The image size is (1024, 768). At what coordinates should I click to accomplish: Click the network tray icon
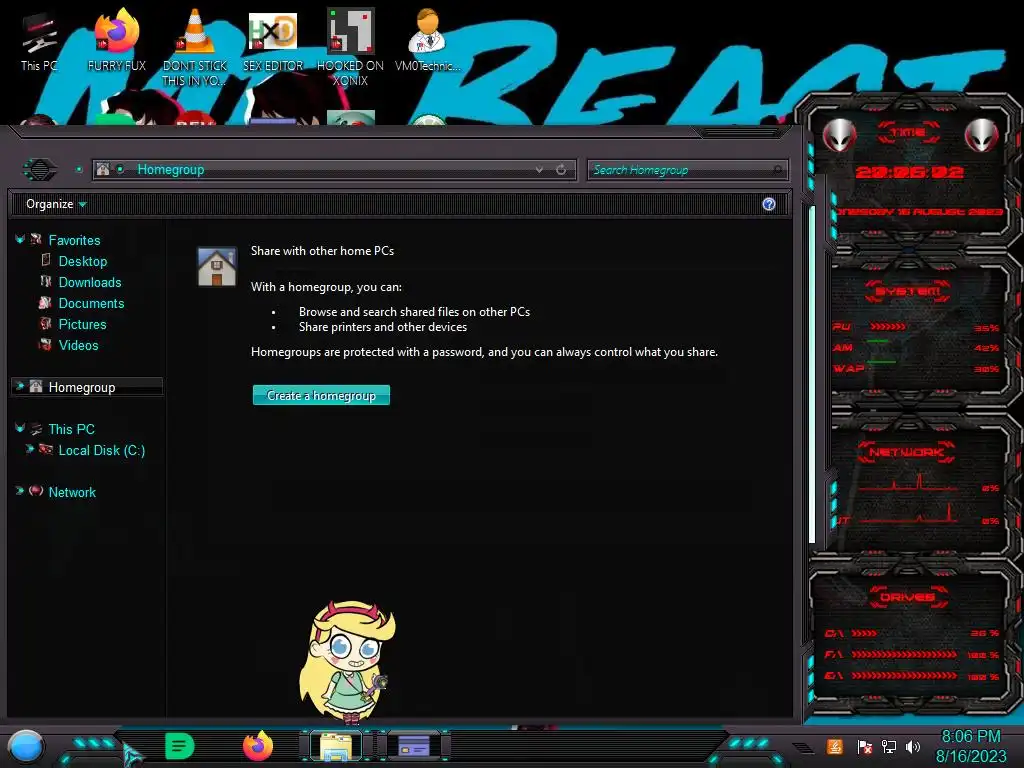[x=888, y=746]
